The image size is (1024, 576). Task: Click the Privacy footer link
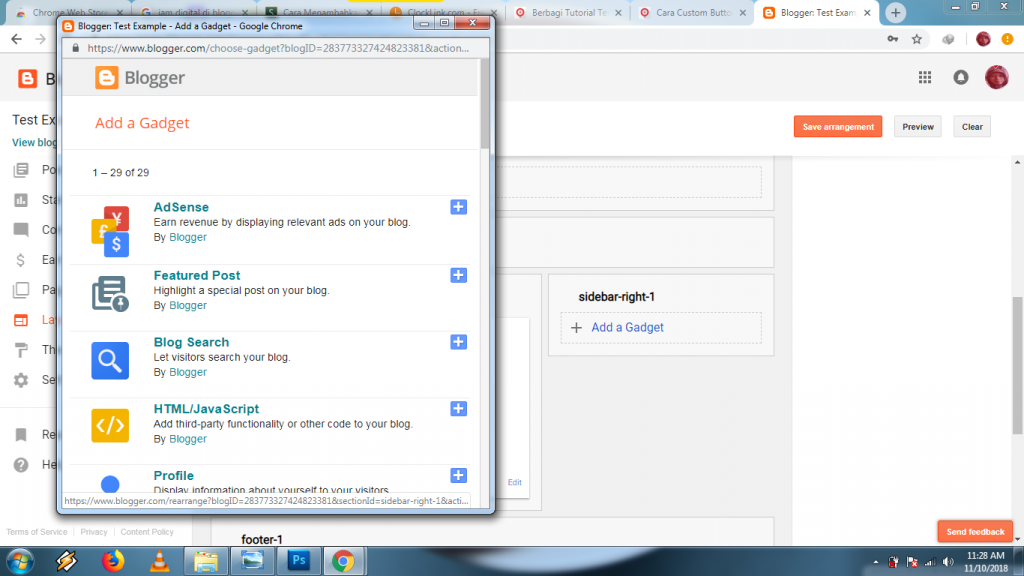[93, 532]
